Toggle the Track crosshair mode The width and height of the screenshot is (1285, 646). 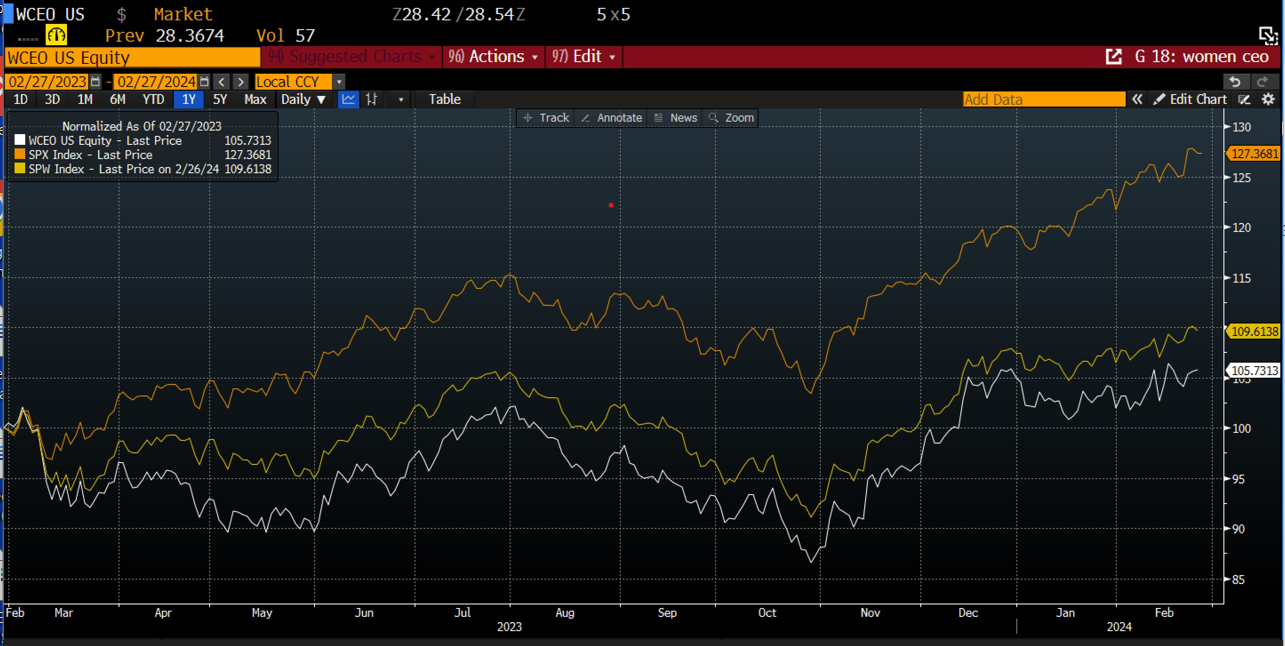(545, 118)
